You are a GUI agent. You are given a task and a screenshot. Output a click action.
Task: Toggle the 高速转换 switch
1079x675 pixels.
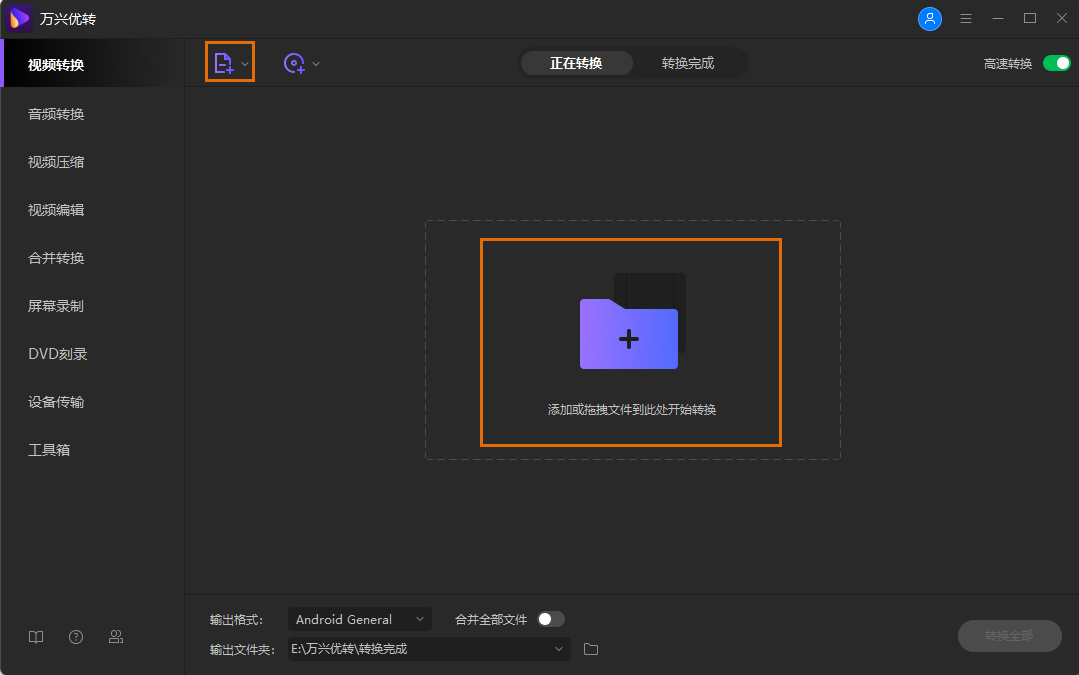[x=1055, y=62]
